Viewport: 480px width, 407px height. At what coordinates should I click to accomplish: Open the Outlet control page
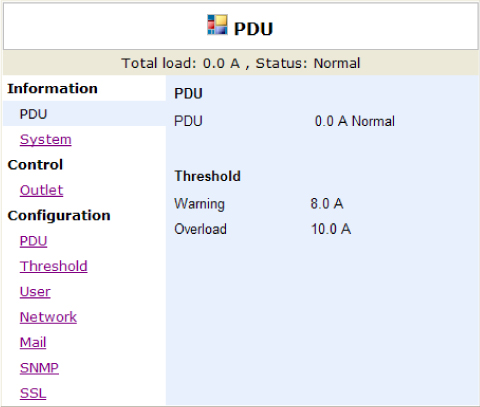coord(41,190)
